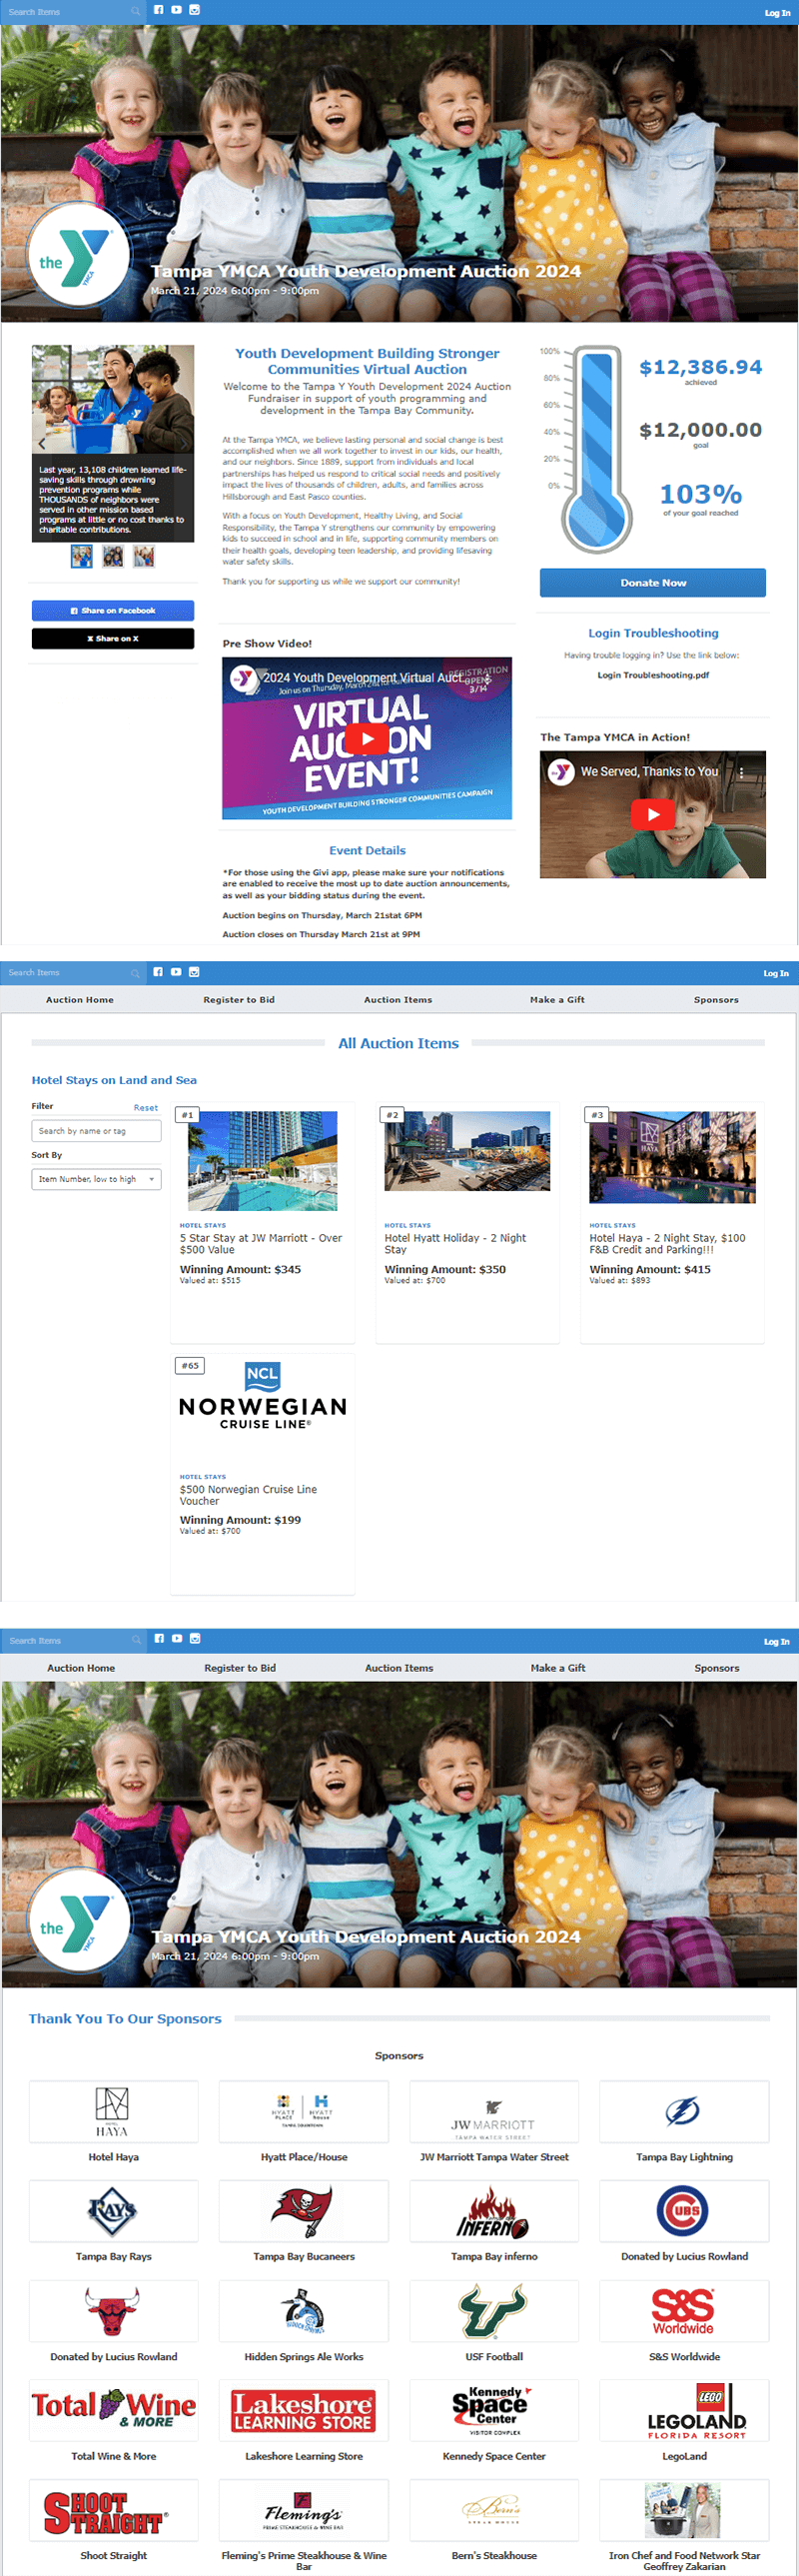Click the 'Fleming's Prime Steakhouse & Wine Bar' label
This screenshot has width=799, height=2576.
(x=303, y=2560)
